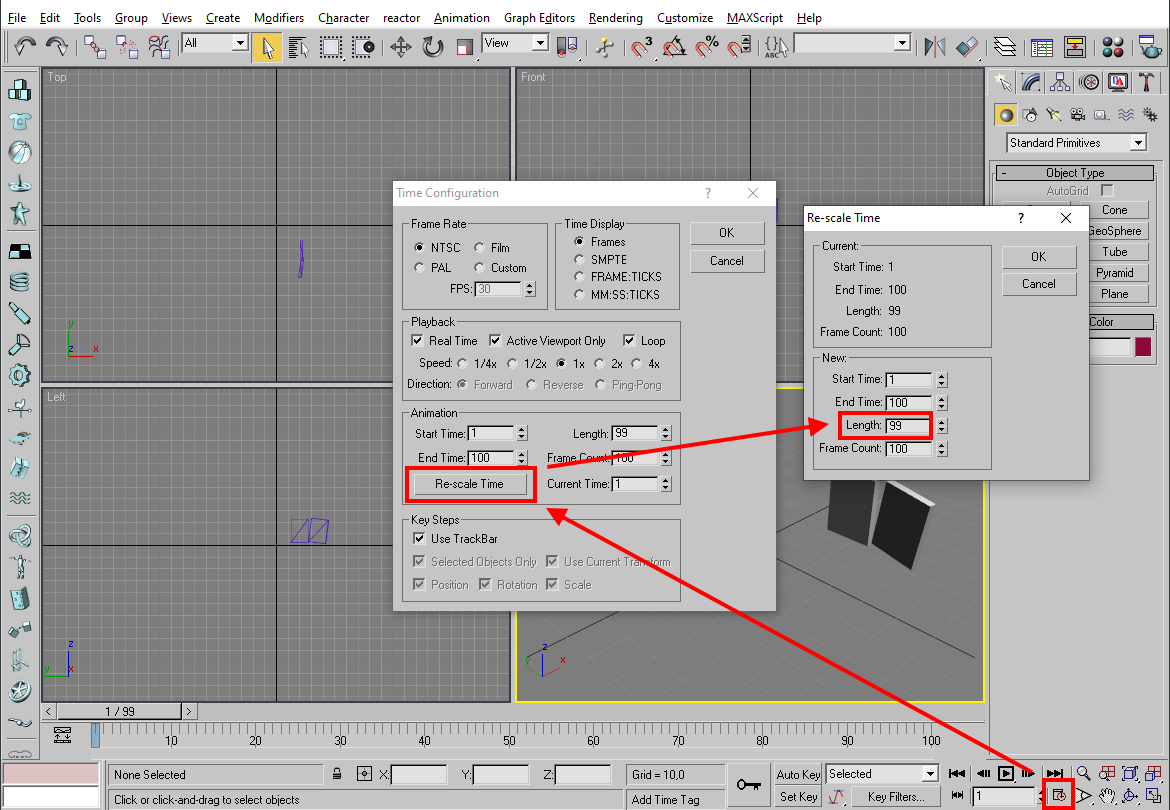Choose the Select and Uniform Scale tool
The width and height of the screenshot is (1170, 810).
tap(465, 47)
